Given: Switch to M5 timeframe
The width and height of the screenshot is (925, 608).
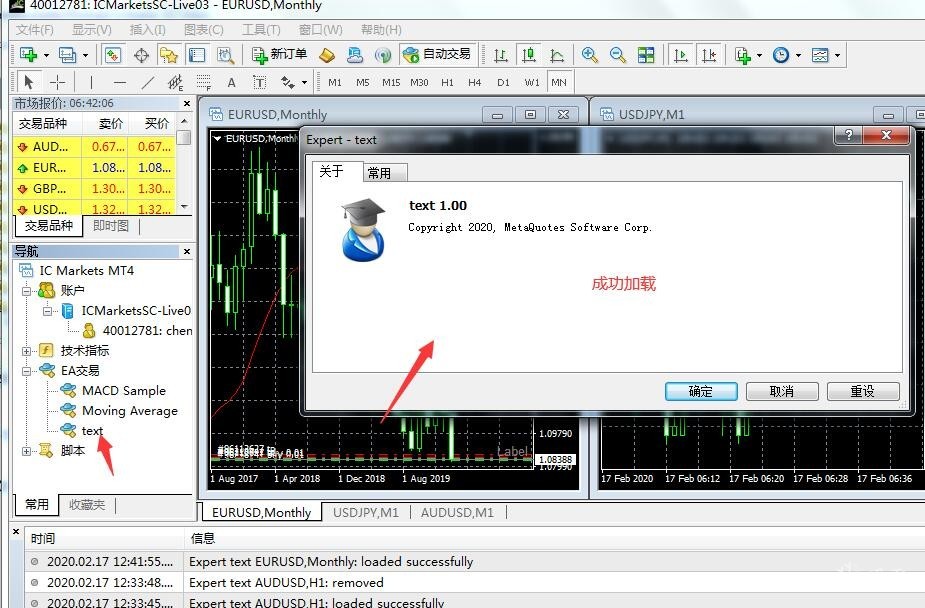Looking at the screenshot, I should 362,82.
